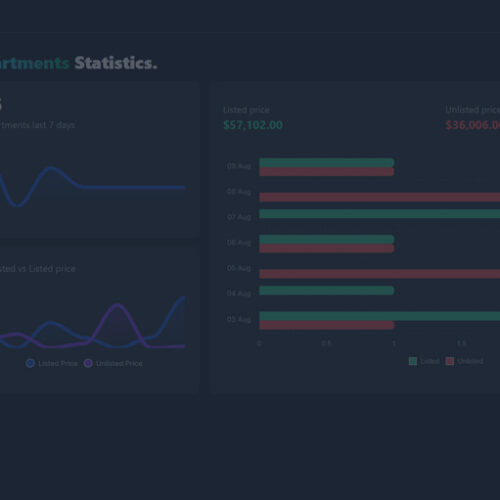Toggle the green Listed bar-chart legend square
The height and width of the screenshot is (500, 500).
point(413,361)
